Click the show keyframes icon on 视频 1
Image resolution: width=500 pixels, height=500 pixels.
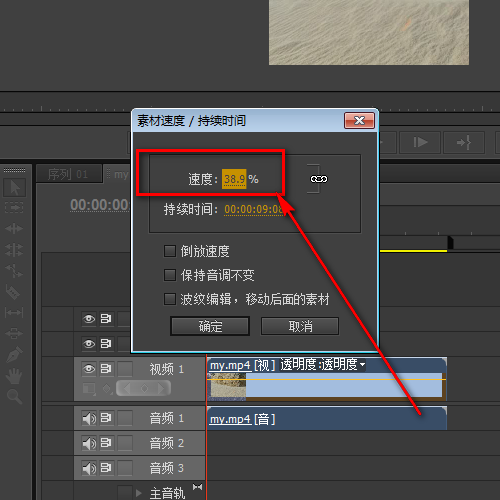click(107, 389)
